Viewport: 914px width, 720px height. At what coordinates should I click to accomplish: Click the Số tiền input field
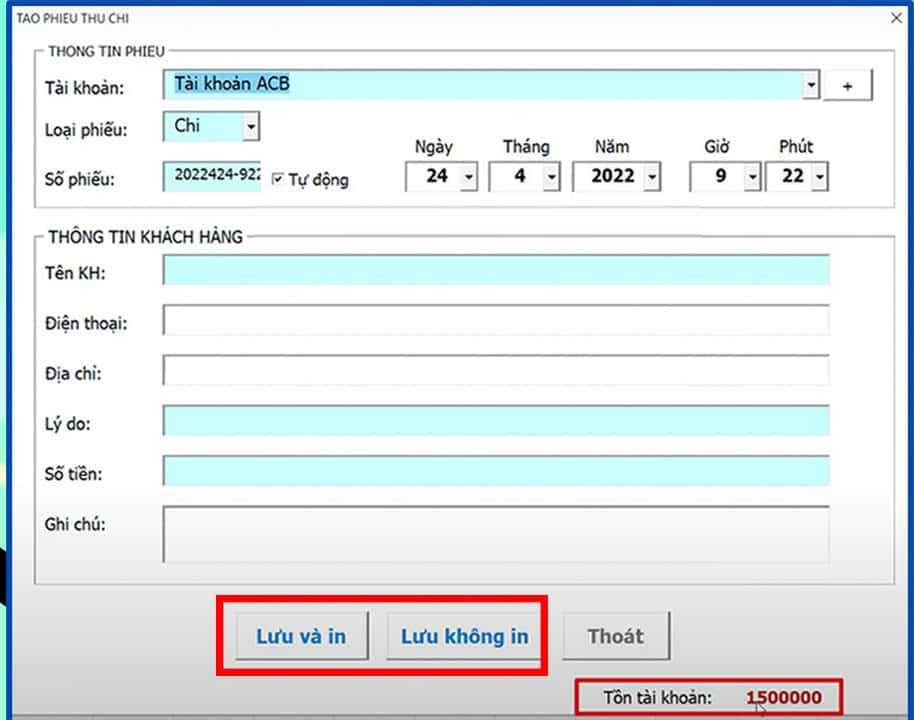pos(496,471)
